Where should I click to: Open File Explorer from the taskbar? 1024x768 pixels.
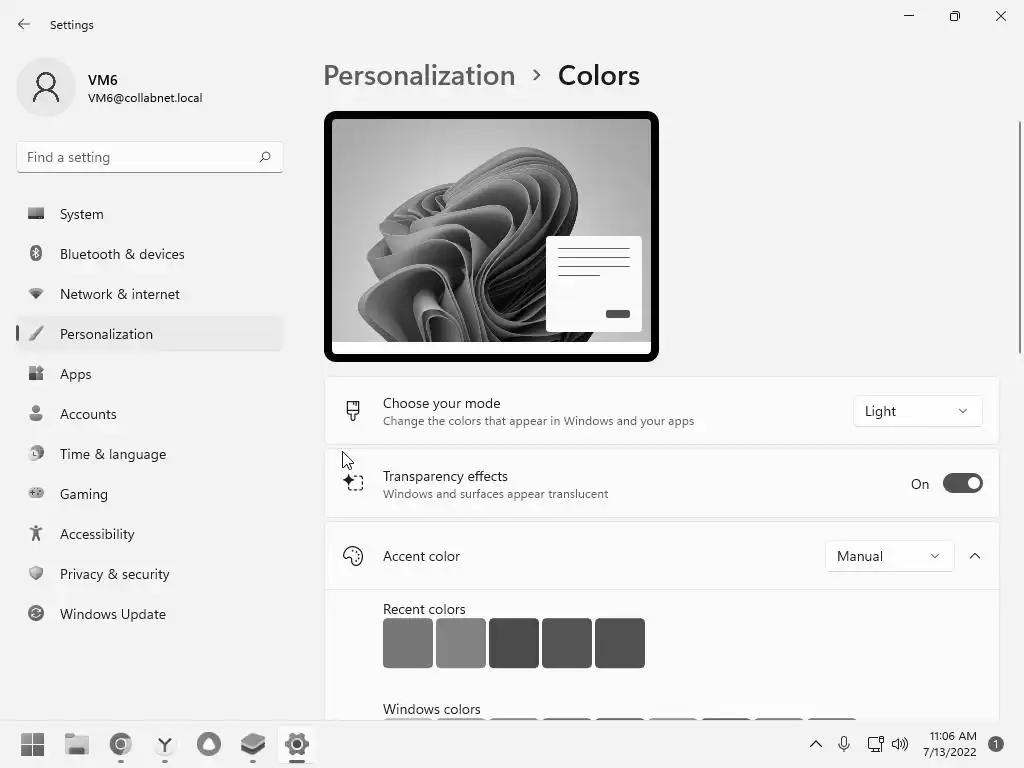(x=76, y=744)
